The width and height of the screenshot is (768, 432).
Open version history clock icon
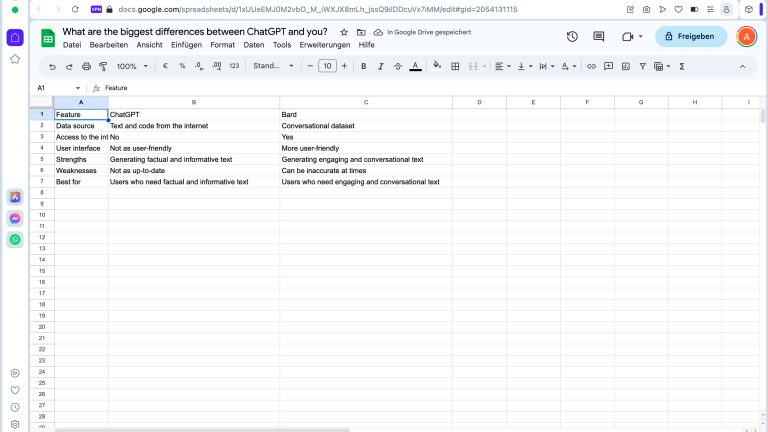572,36
